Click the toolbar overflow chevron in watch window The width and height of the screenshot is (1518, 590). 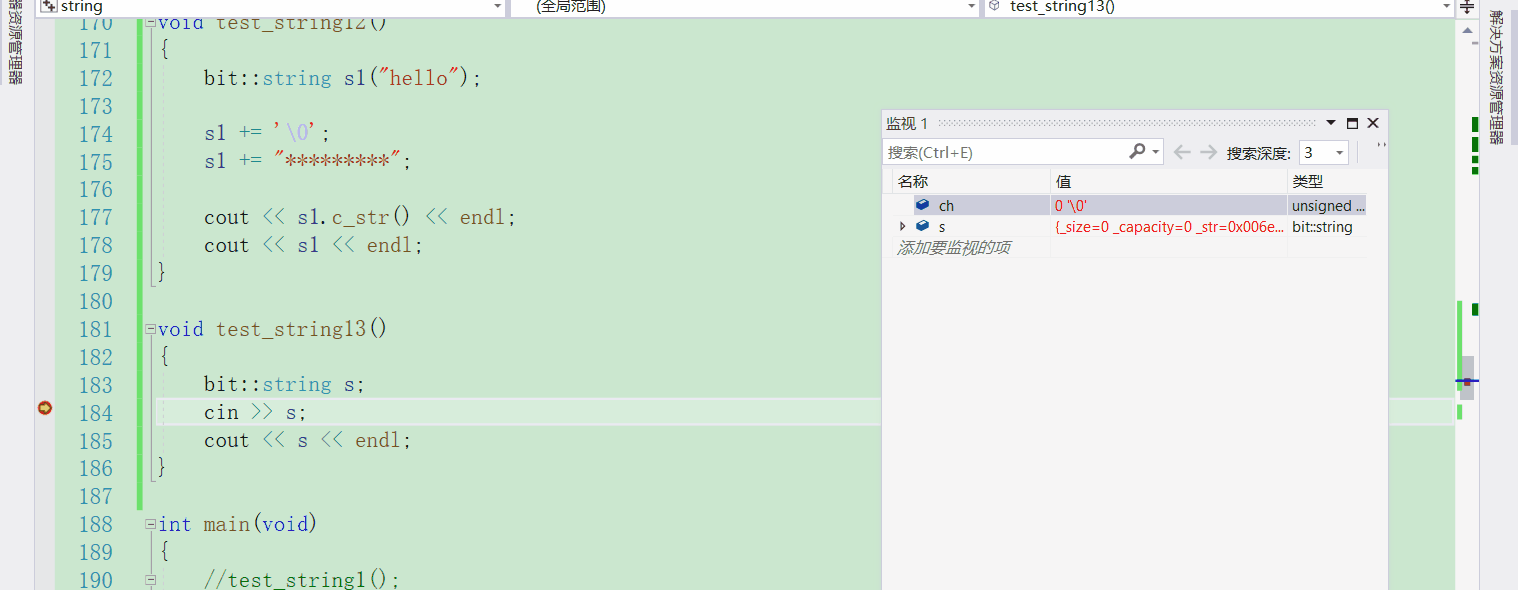(1381, 146)
